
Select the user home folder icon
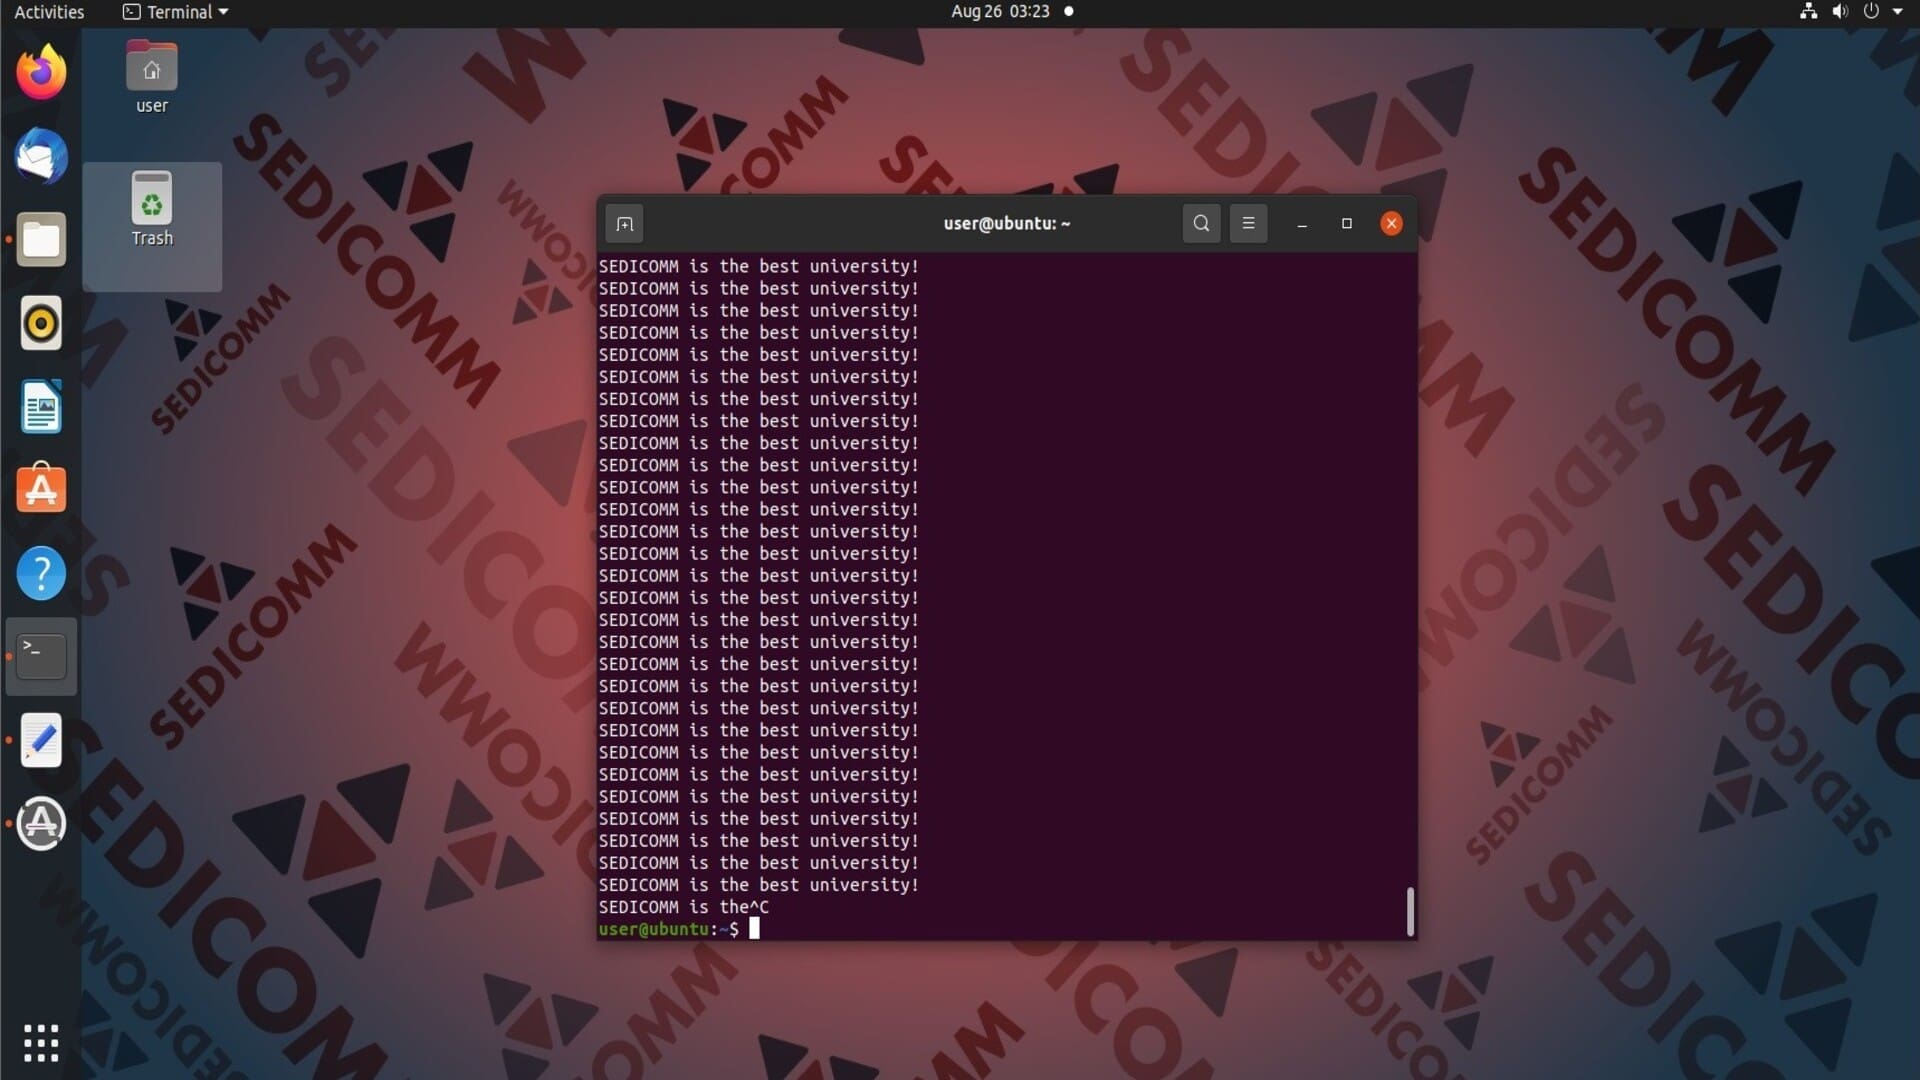pyautogui.click(x=152, y=78)
